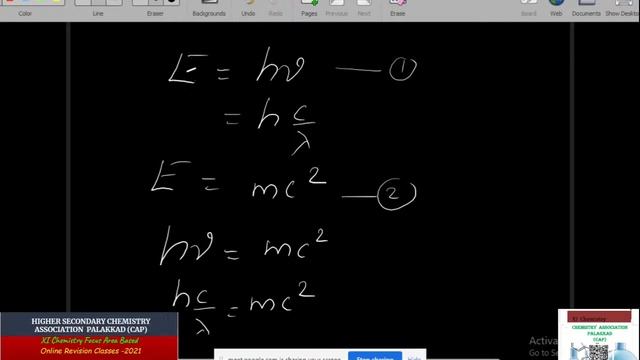This screenshot has height=360, width=640.
Task: Choose the largest eraser size
Action: [x=171, y=2]
